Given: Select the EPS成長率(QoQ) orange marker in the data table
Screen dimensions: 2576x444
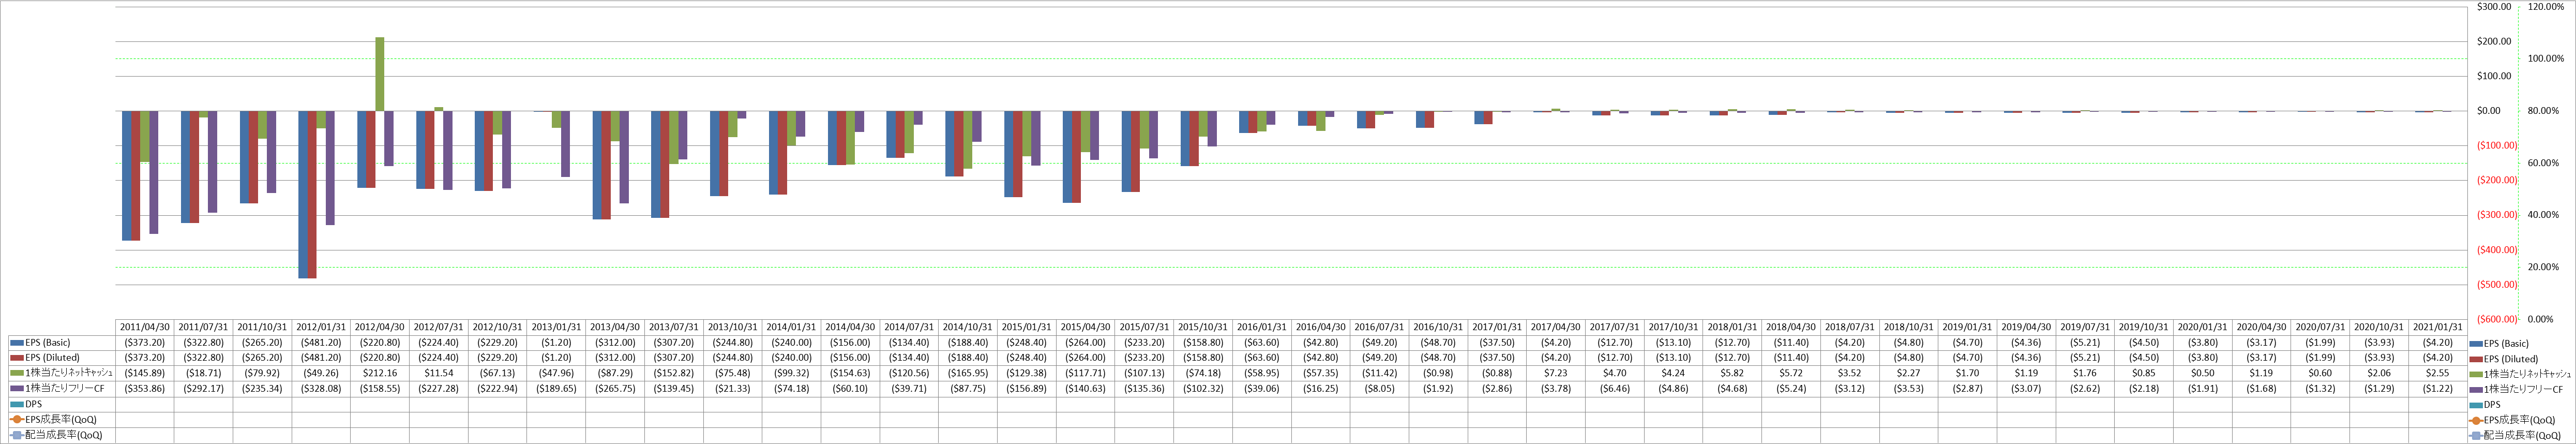Looking at the screenshot, I should coord(16,420).
